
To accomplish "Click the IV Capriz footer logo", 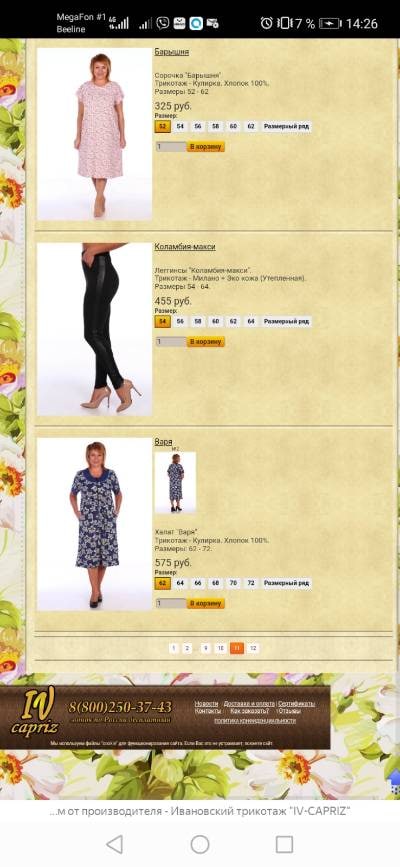I will coord(33,714).
